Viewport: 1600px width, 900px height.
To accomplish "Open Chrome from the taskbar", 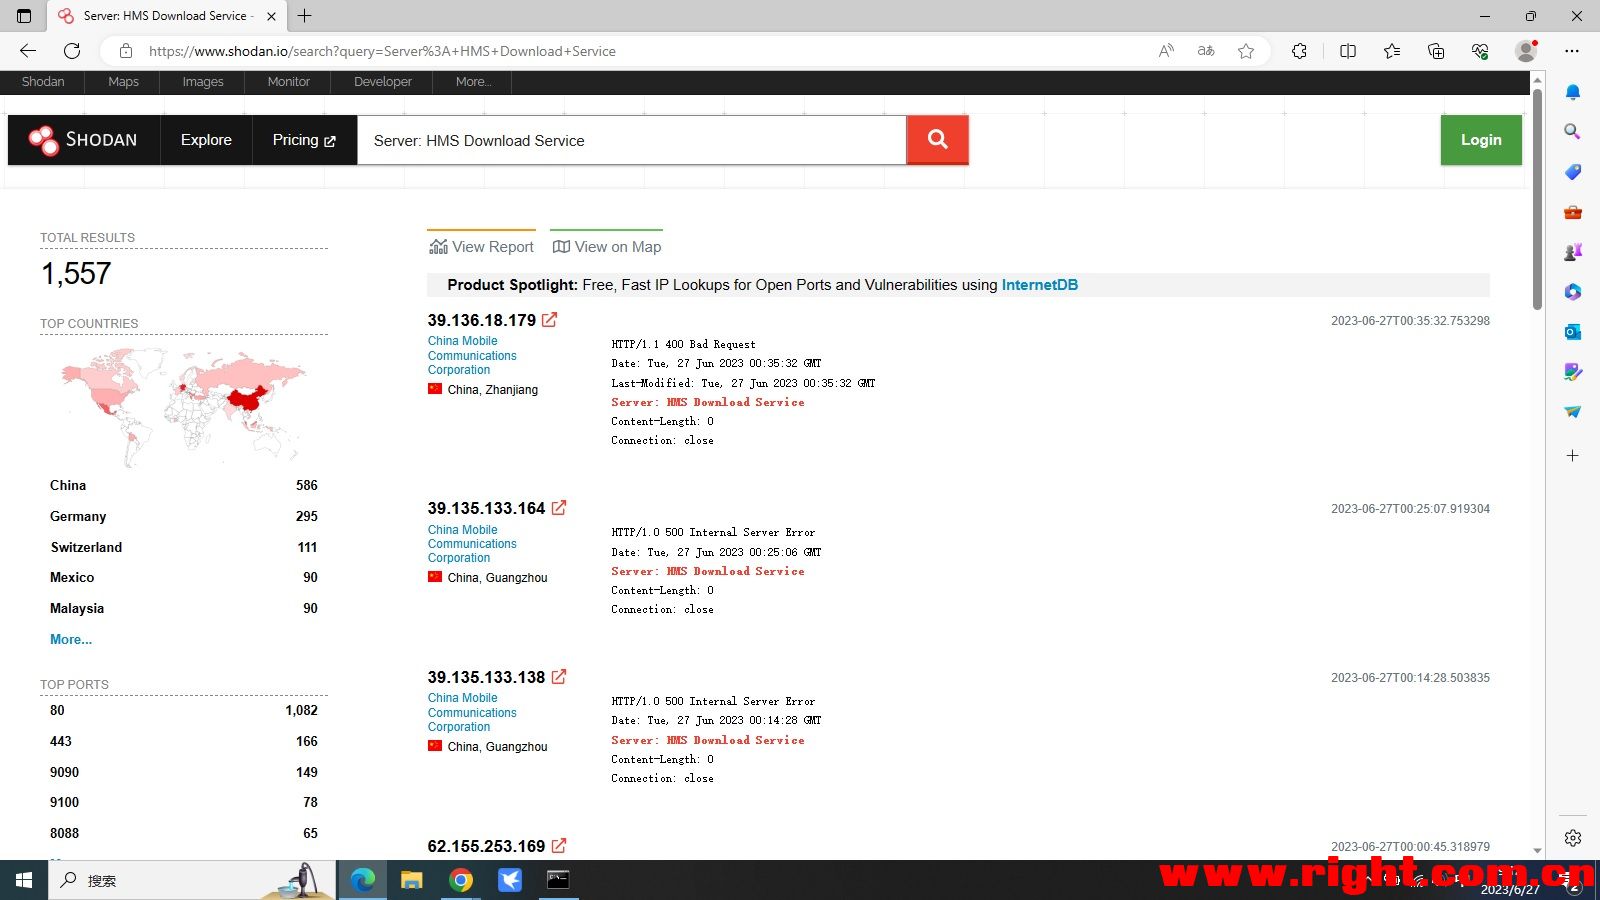I will tap(461, 880).
